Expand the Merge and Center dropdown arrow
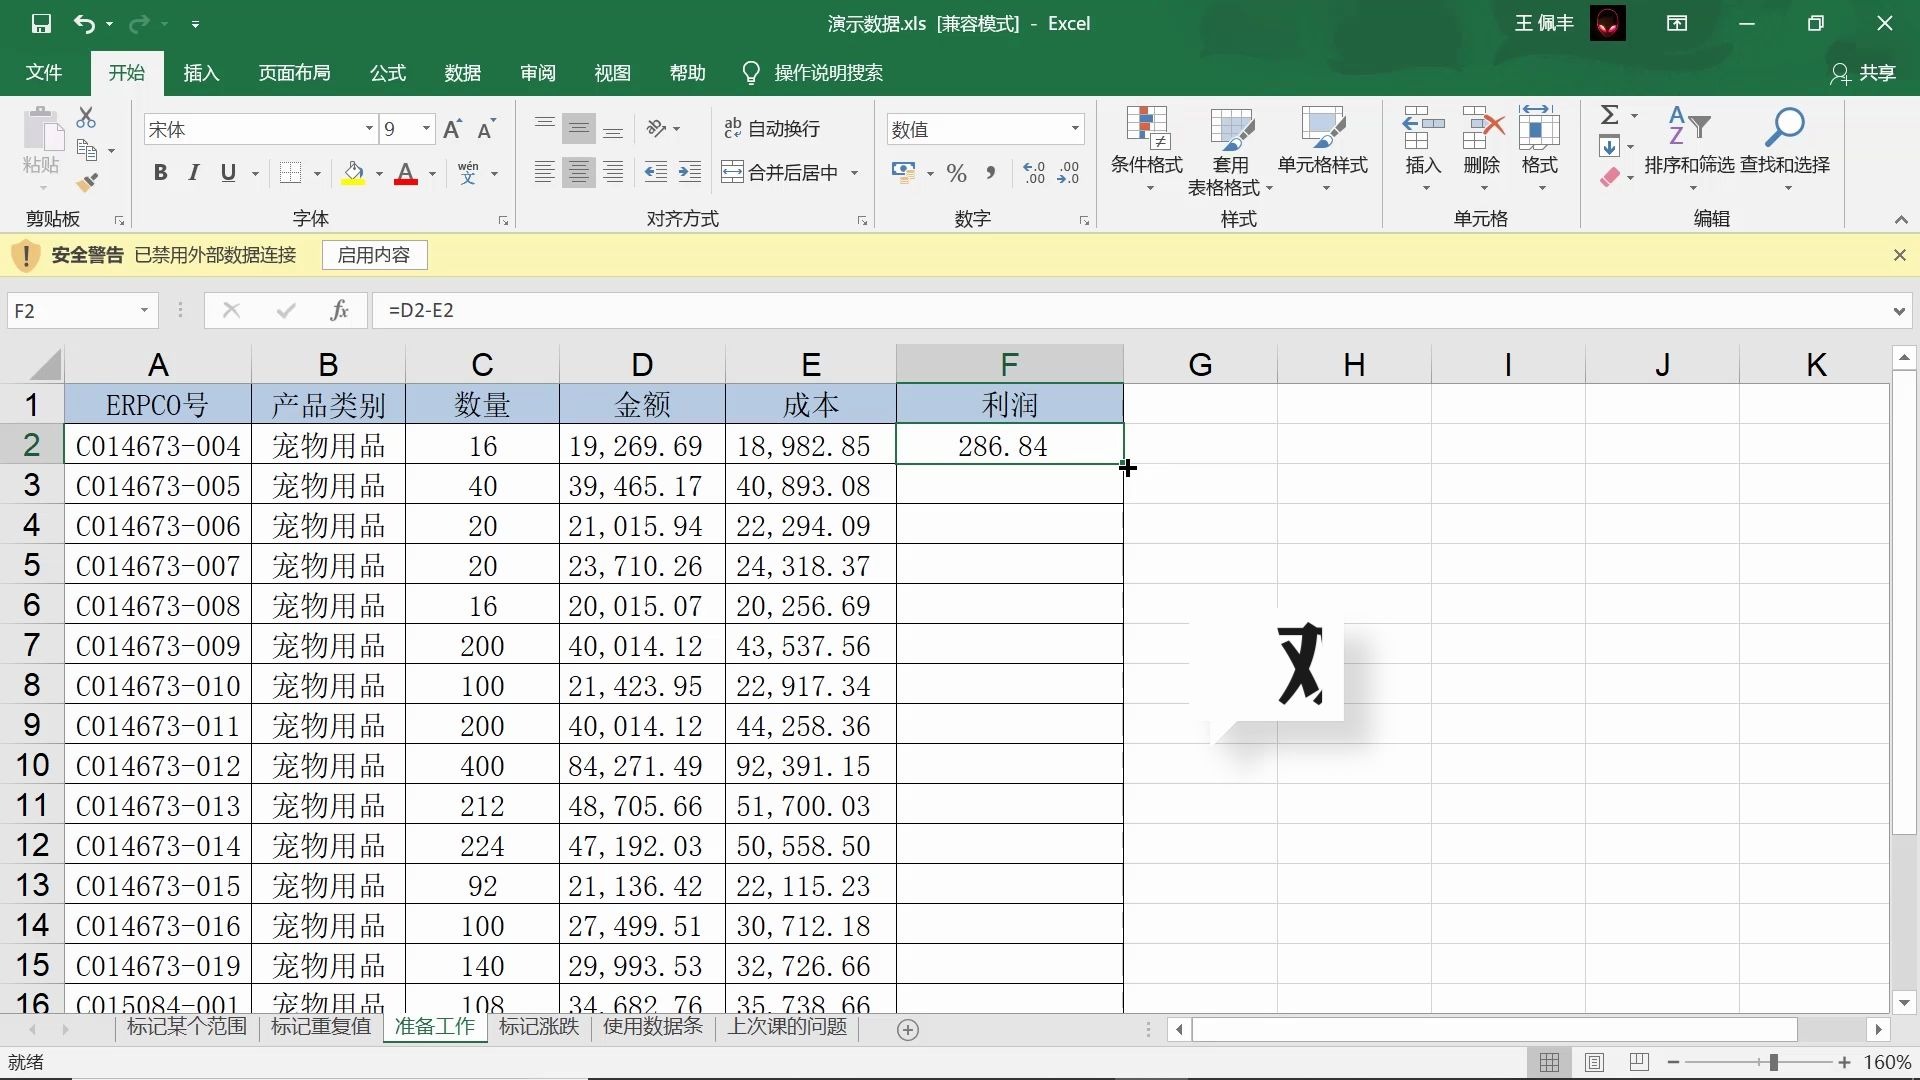Image resolution: width=1920 pixels, height=1080 pixels. tap(855, 173)
